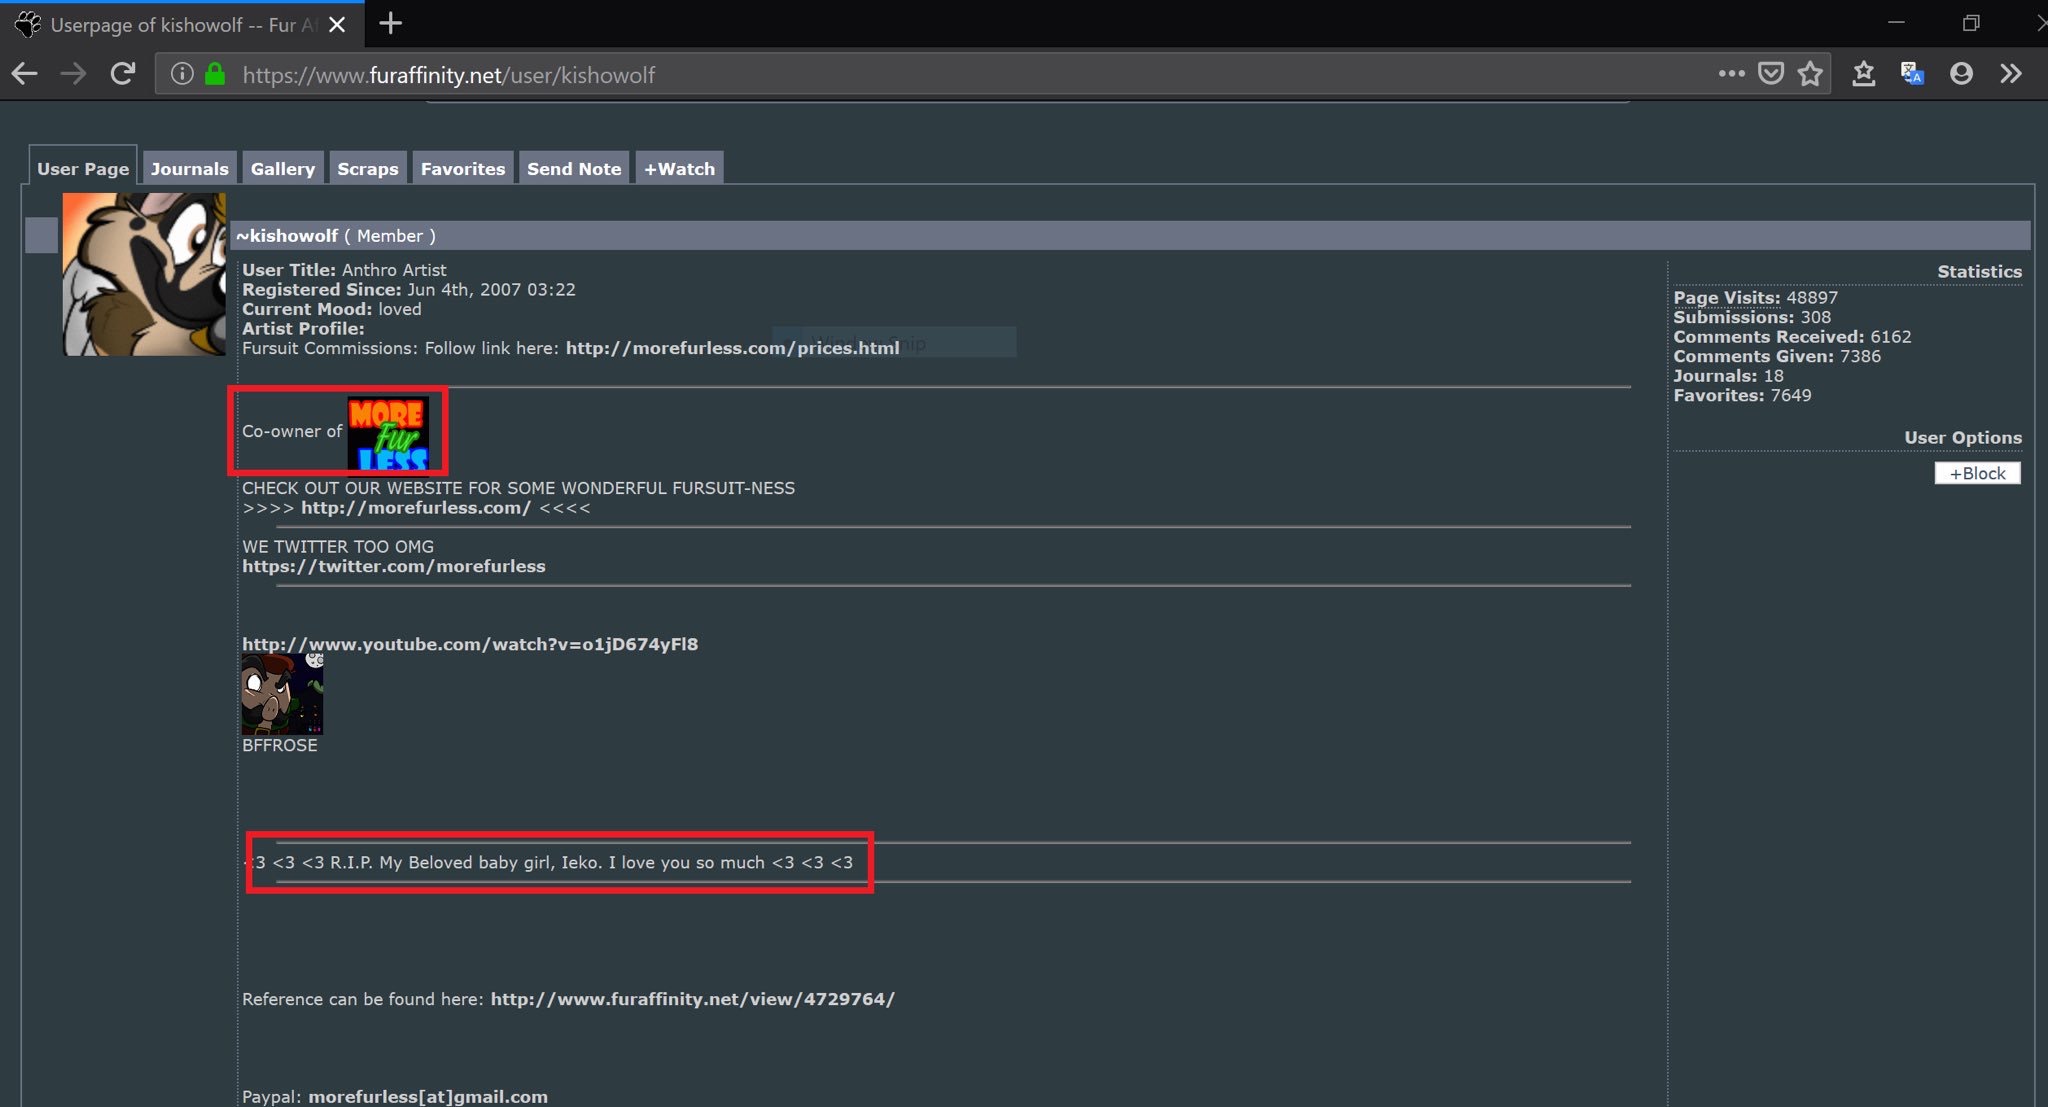The height and width of the screenshot is (1107, 2048).
Task: Click the Page Visits 48897 statistic
Action: tap(1755, 297)
